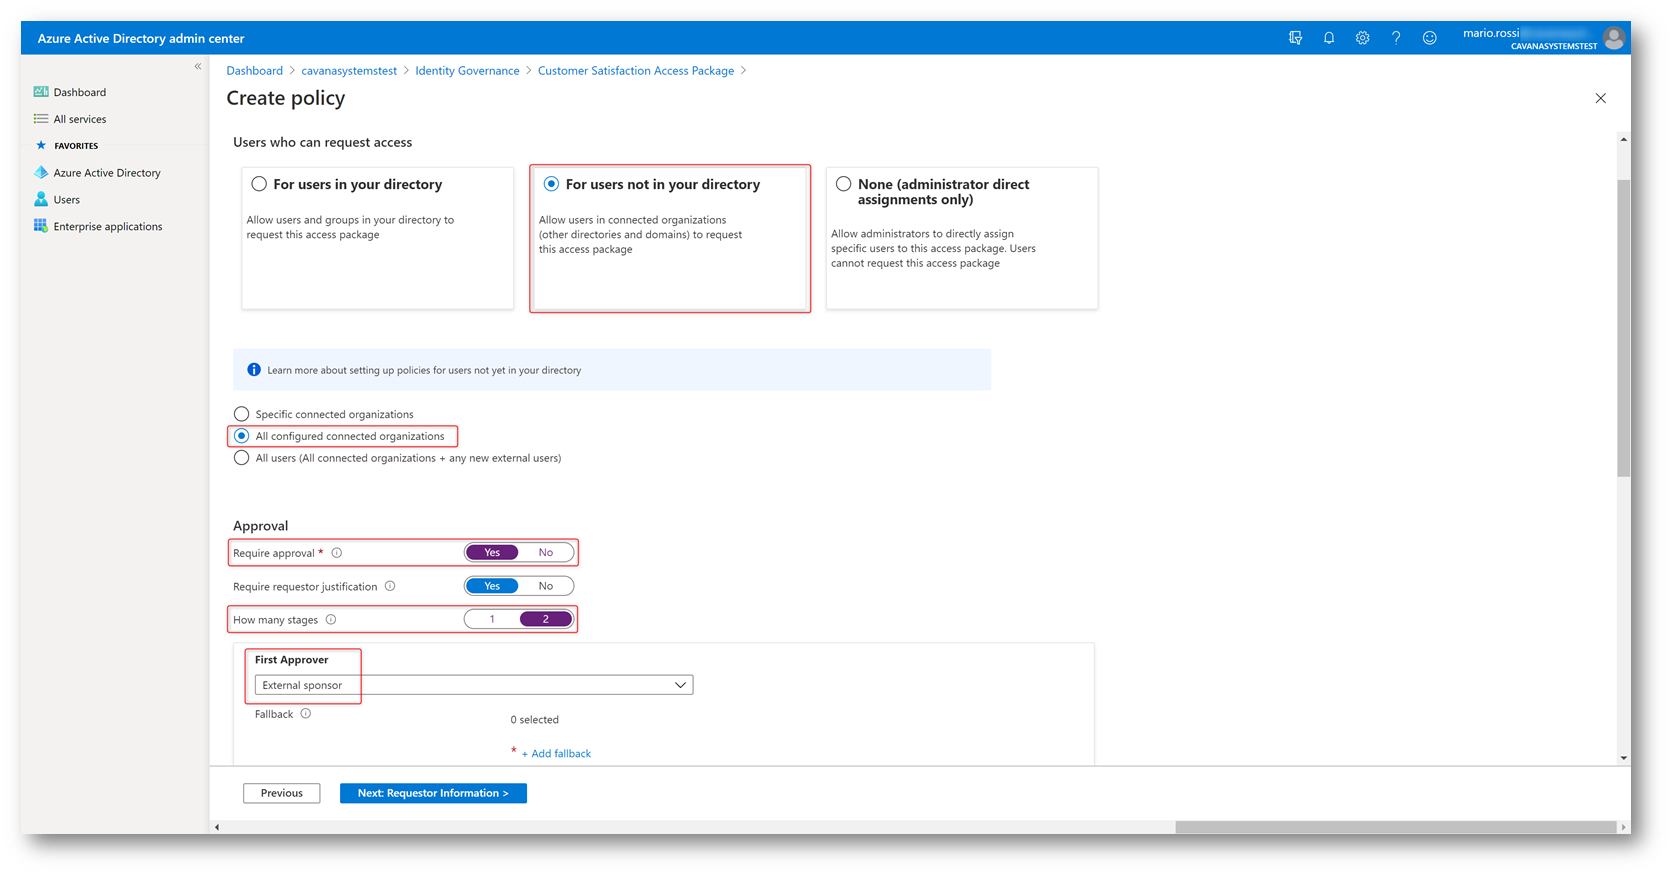Click the horizontal scrollbar right arrow

click(1622, 827)
